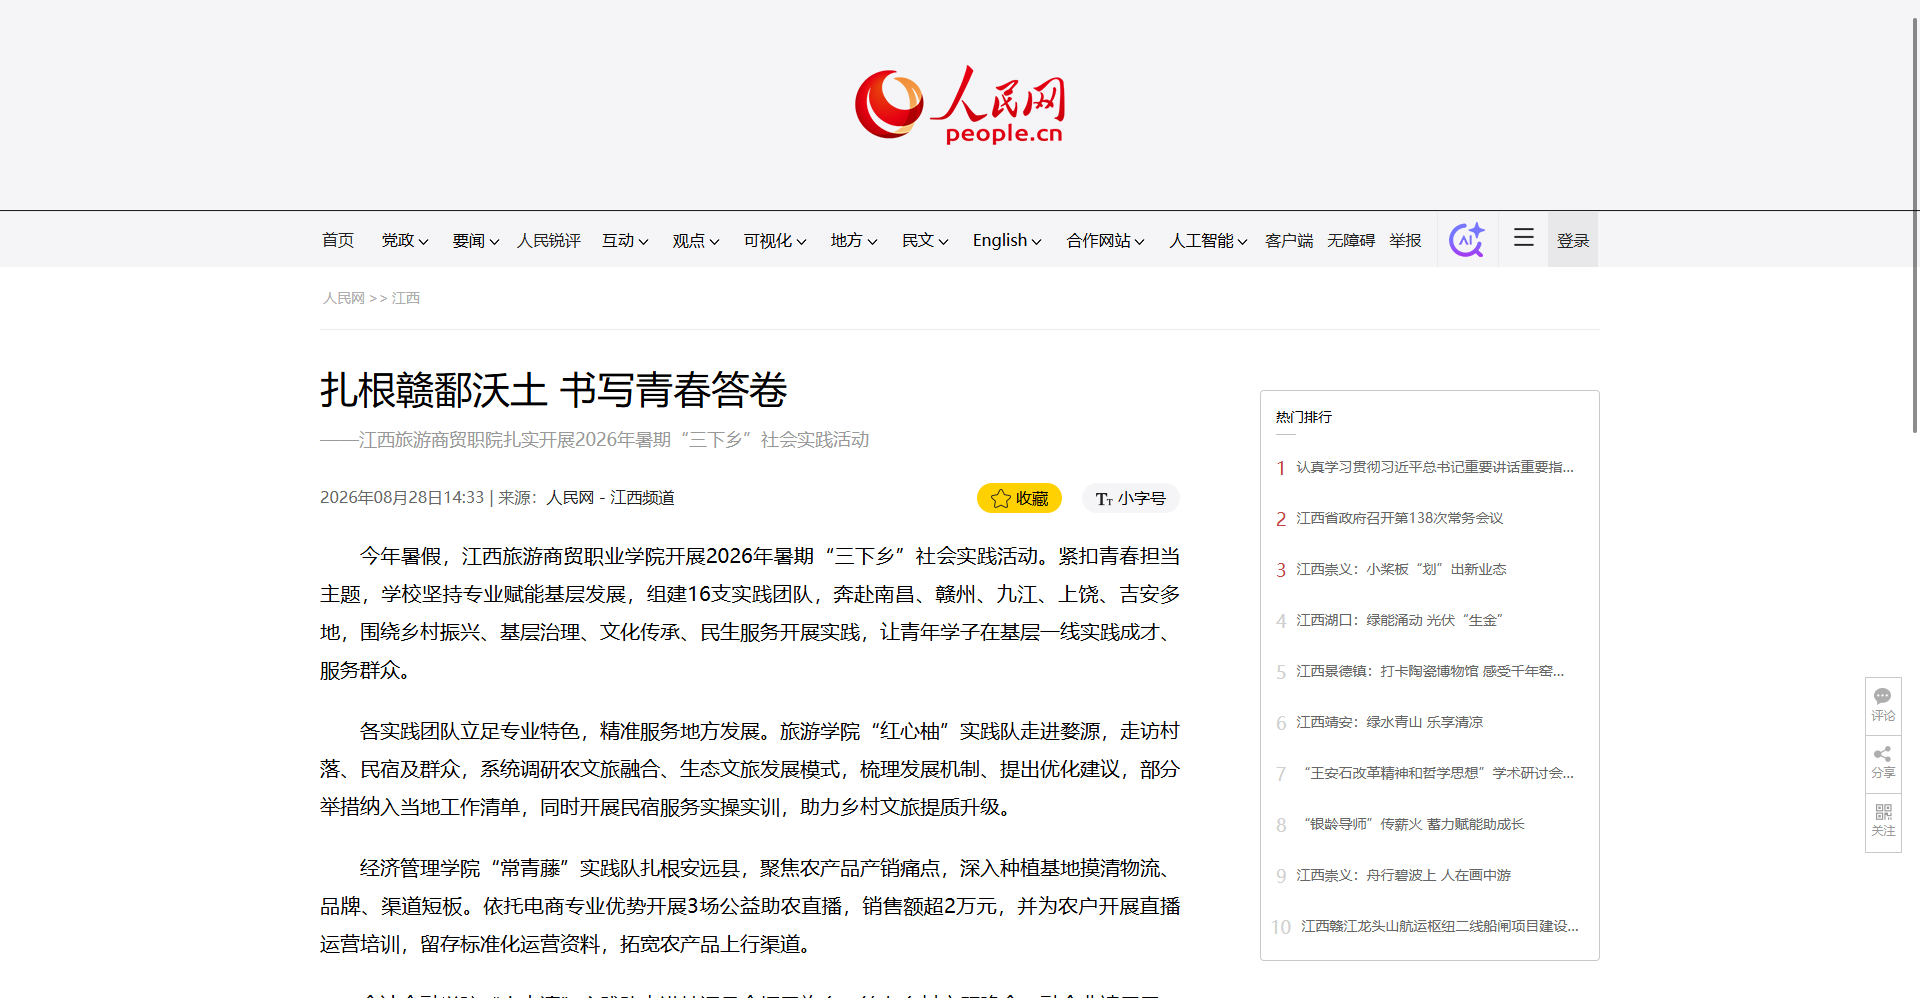Open hot article “银龄导师”传薪火
Image resolution: width=1920 pixels, height=998 pixels.
[1410, 824]
